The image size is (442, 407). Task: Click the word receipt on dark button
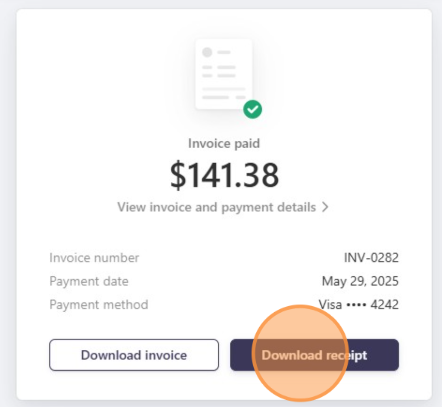(347, 355)
